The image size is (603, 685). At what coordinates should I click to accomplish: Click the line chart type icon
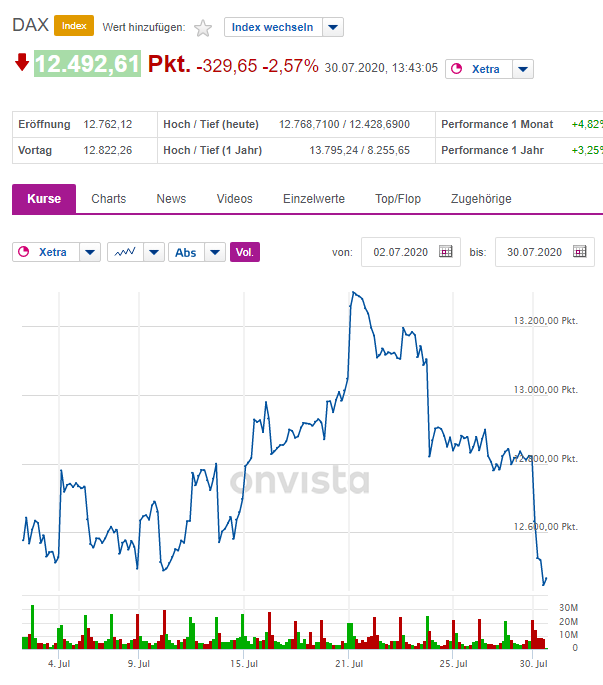coord(124,252)
